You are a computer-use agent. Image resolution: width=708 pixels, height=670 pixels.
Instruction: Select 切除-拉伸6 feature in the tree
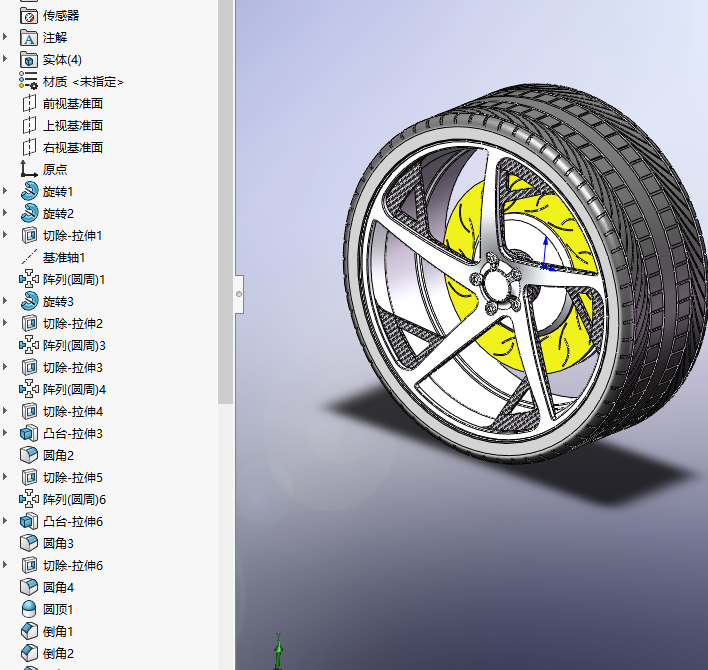72,565
